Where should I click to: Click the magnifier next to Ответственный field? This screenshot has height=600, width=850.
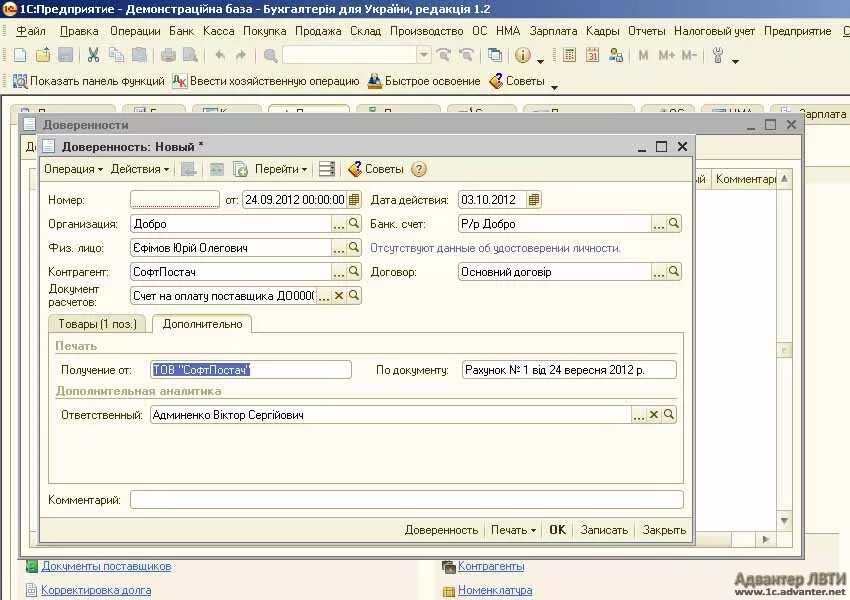click(x=669, y=415)
